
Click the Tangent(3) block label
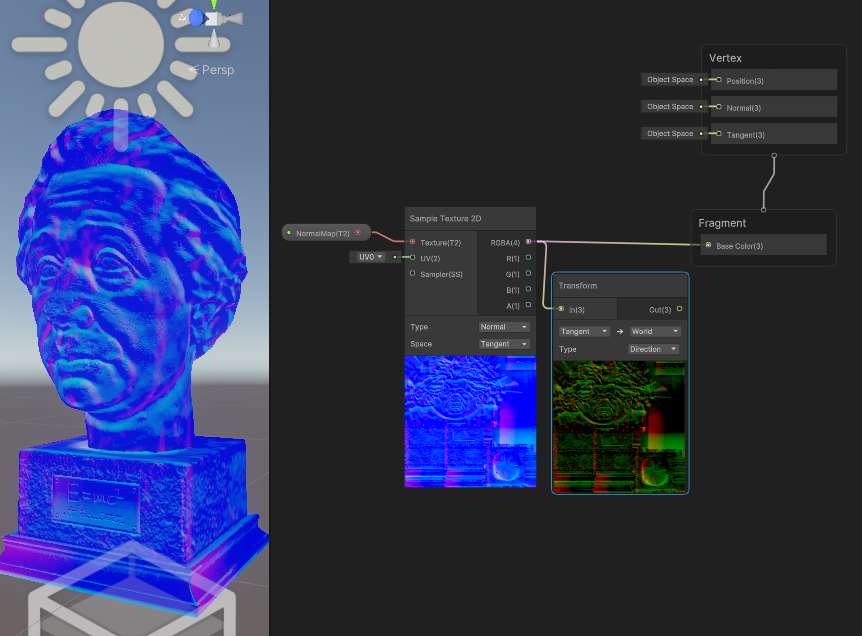coord(745,135)
